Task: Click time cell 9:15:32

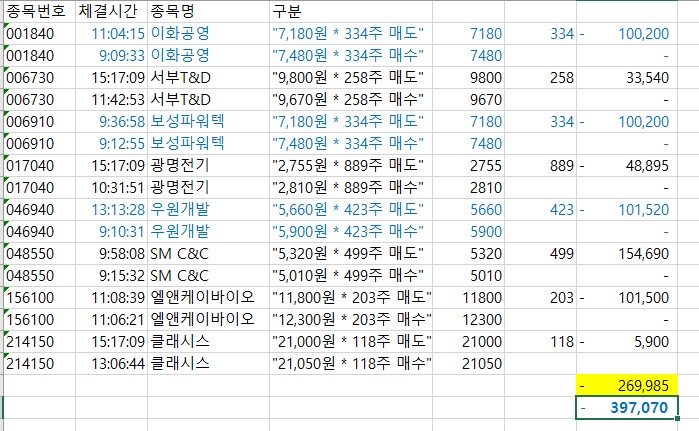Action: 111,275
